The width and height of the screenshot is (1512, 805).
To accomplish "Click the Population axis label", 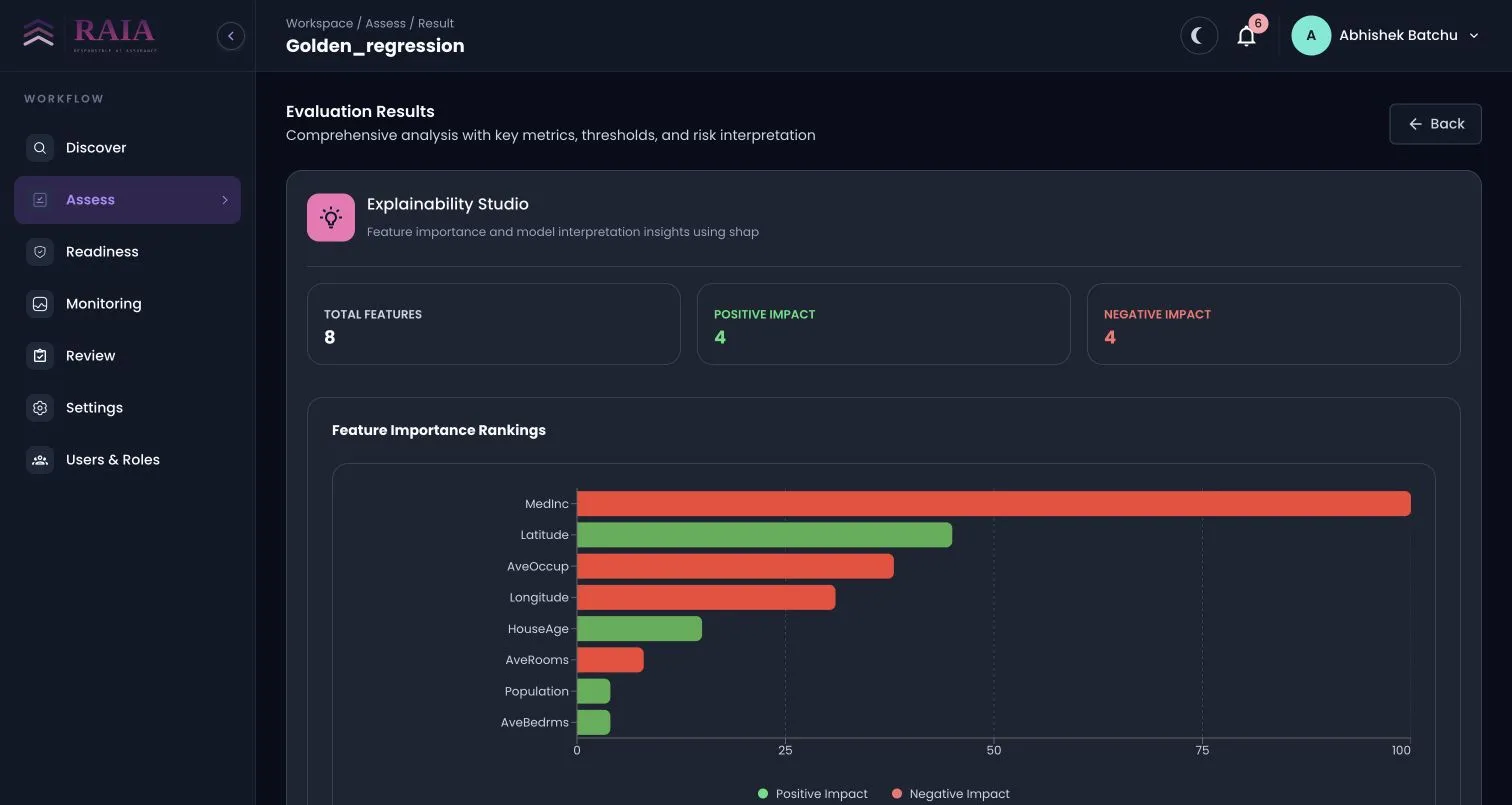I will [x=537, y=691].
